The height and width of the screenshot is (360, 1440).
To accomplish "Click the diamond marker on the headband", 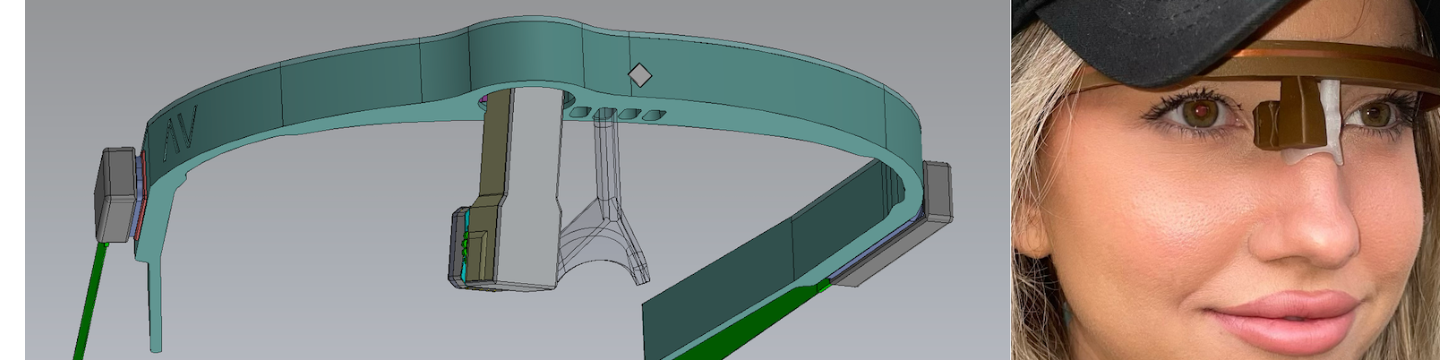I will [x=639, y=75].
